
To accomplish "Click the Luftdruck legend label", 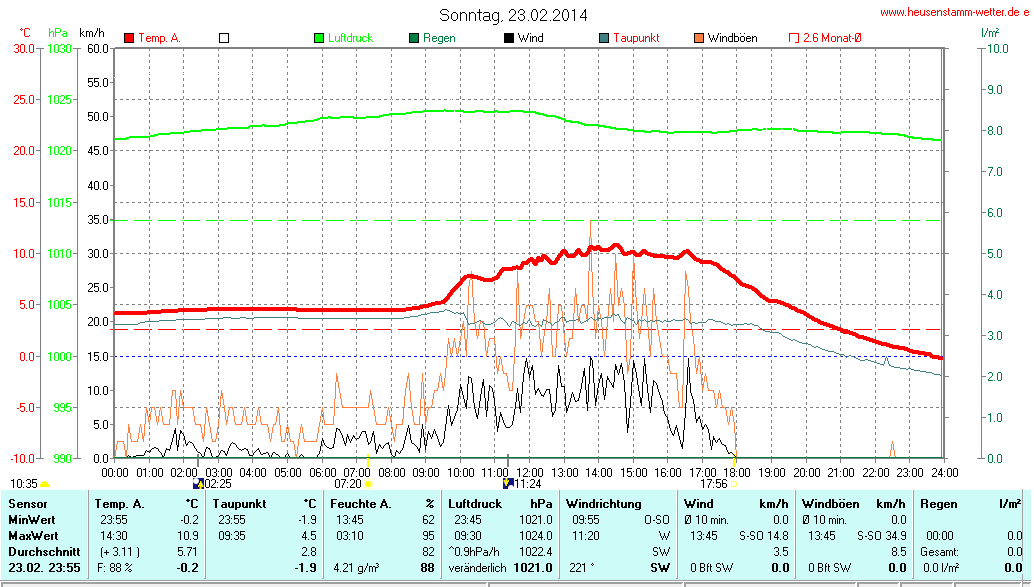I will coord(351,38).
